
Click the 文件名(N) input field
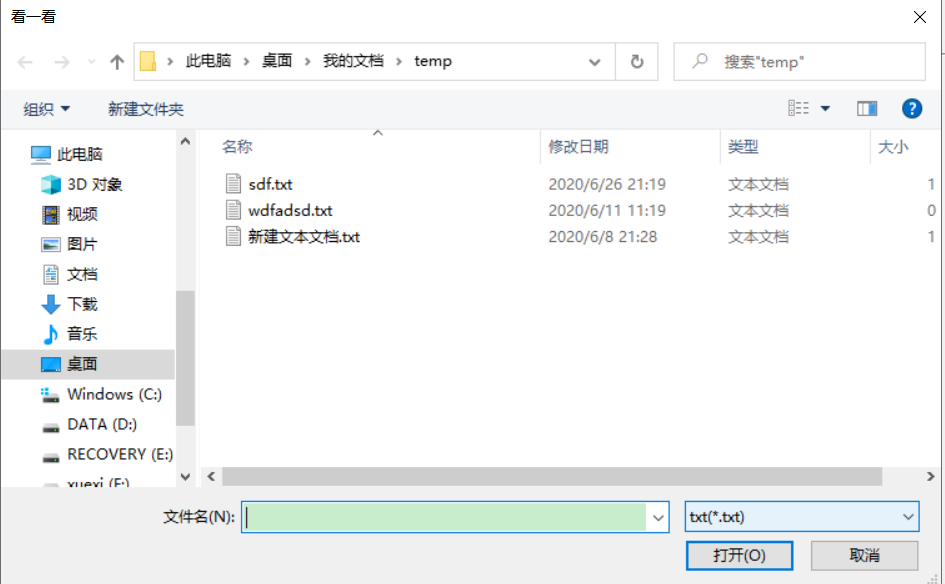[446, 517]
